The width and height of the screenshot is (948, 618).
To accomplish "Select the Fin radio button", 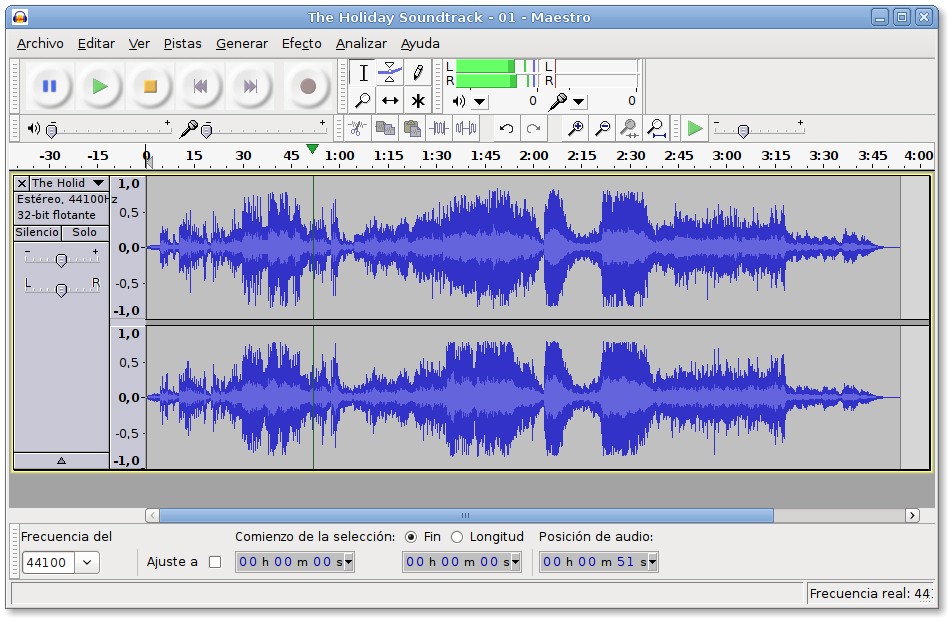I will coord(411,537).
